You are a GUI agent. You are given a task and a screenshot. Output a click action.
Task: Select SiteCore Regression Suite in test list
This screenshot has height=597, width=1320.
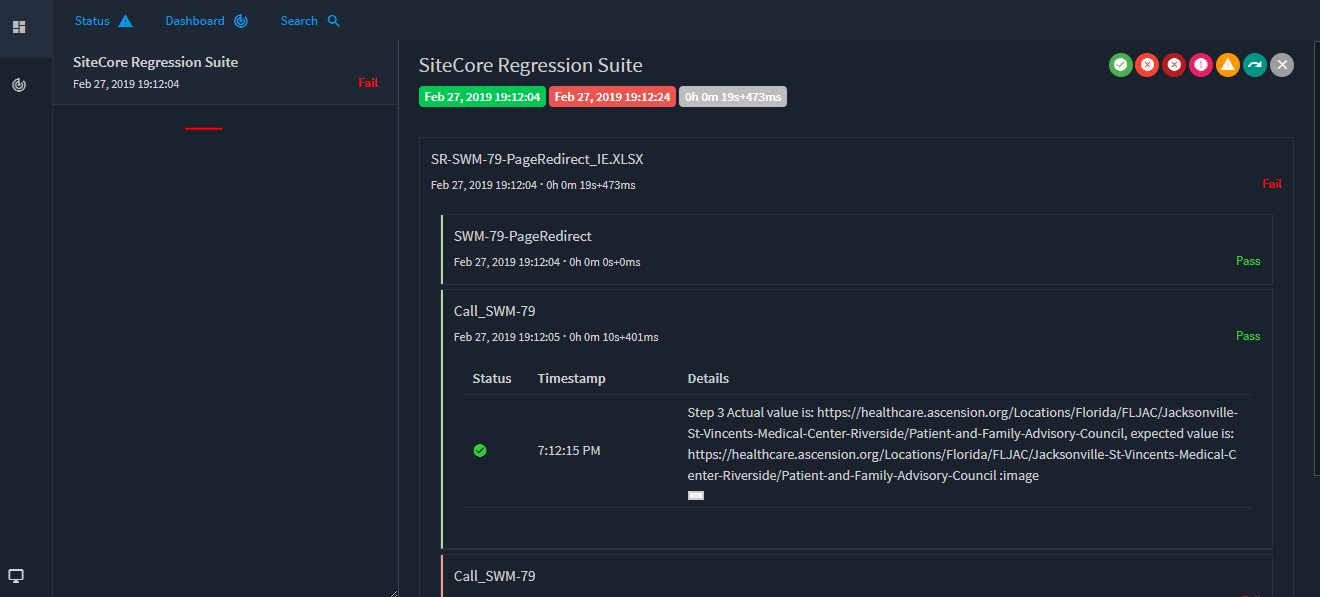225,73
